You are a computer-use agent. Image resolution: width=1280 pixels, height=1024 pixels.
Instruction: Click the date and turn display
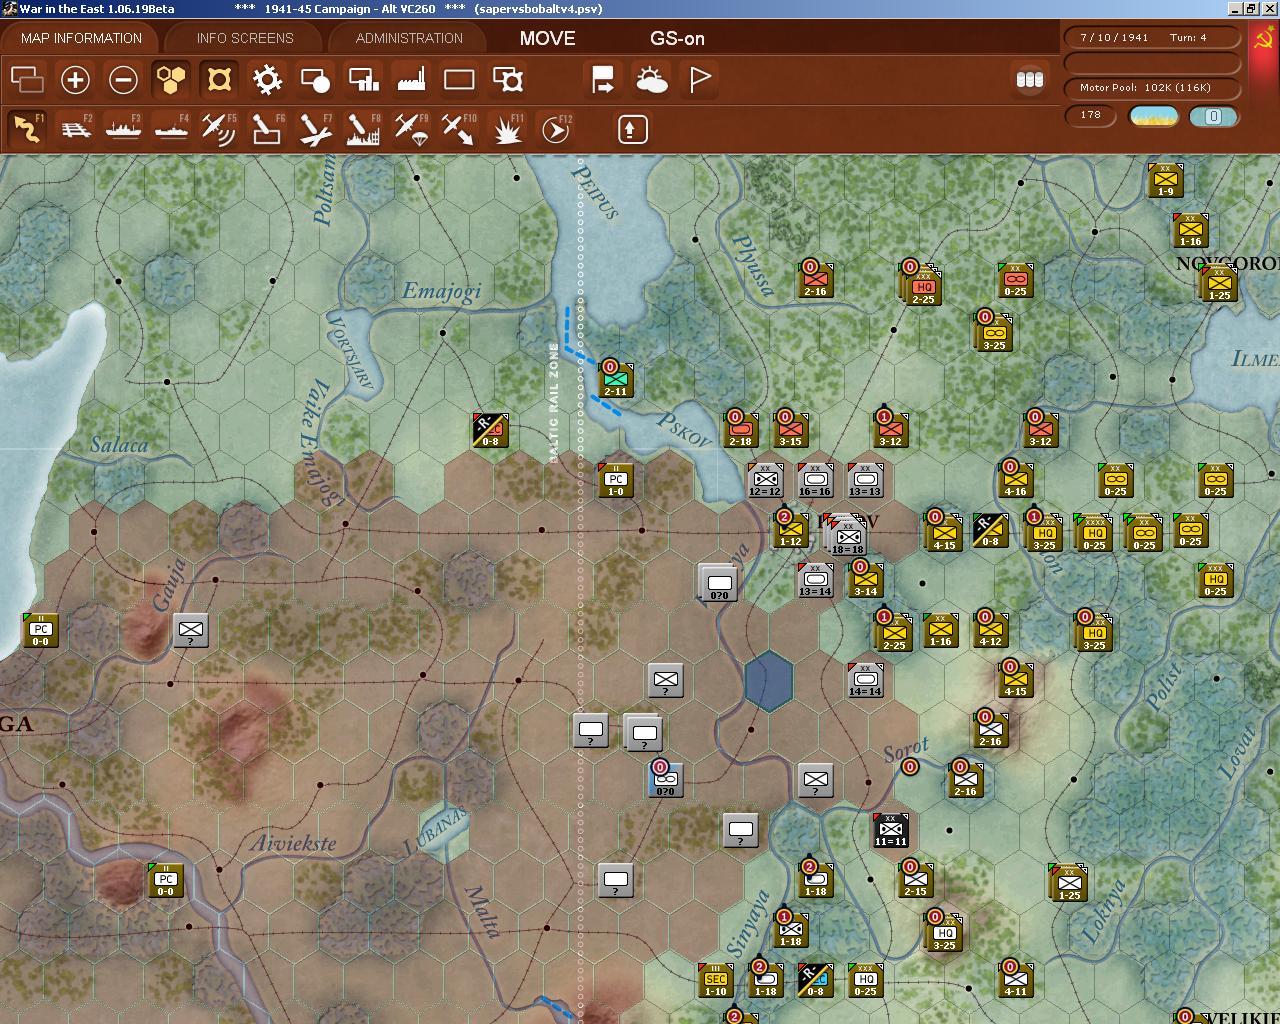1152,38
